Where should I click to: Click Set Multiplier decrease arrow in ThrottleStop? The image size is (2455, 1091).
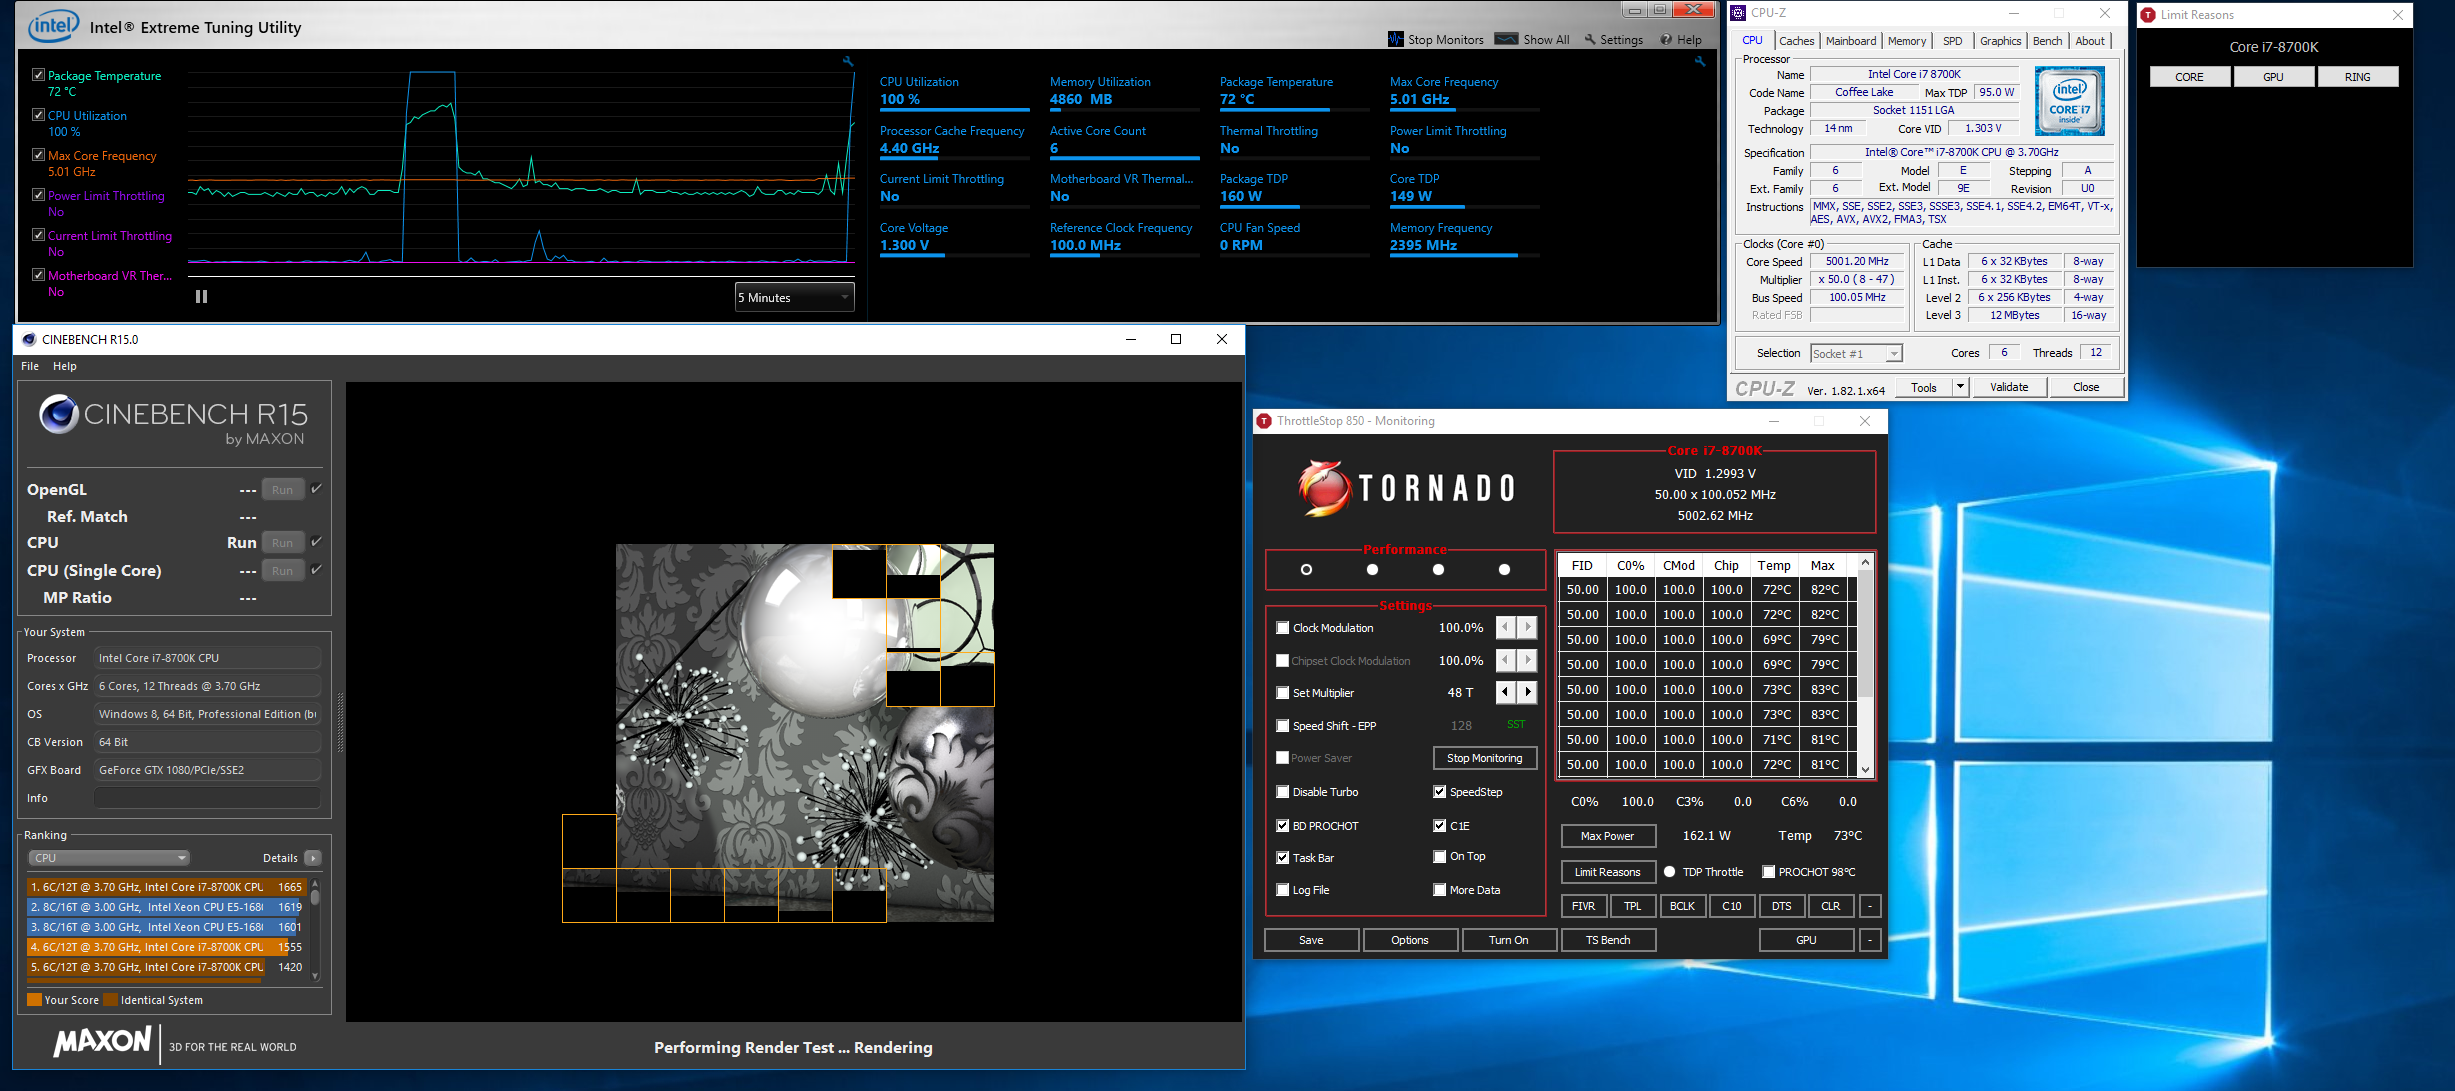pyautogui.click(x=1506, y=692)
